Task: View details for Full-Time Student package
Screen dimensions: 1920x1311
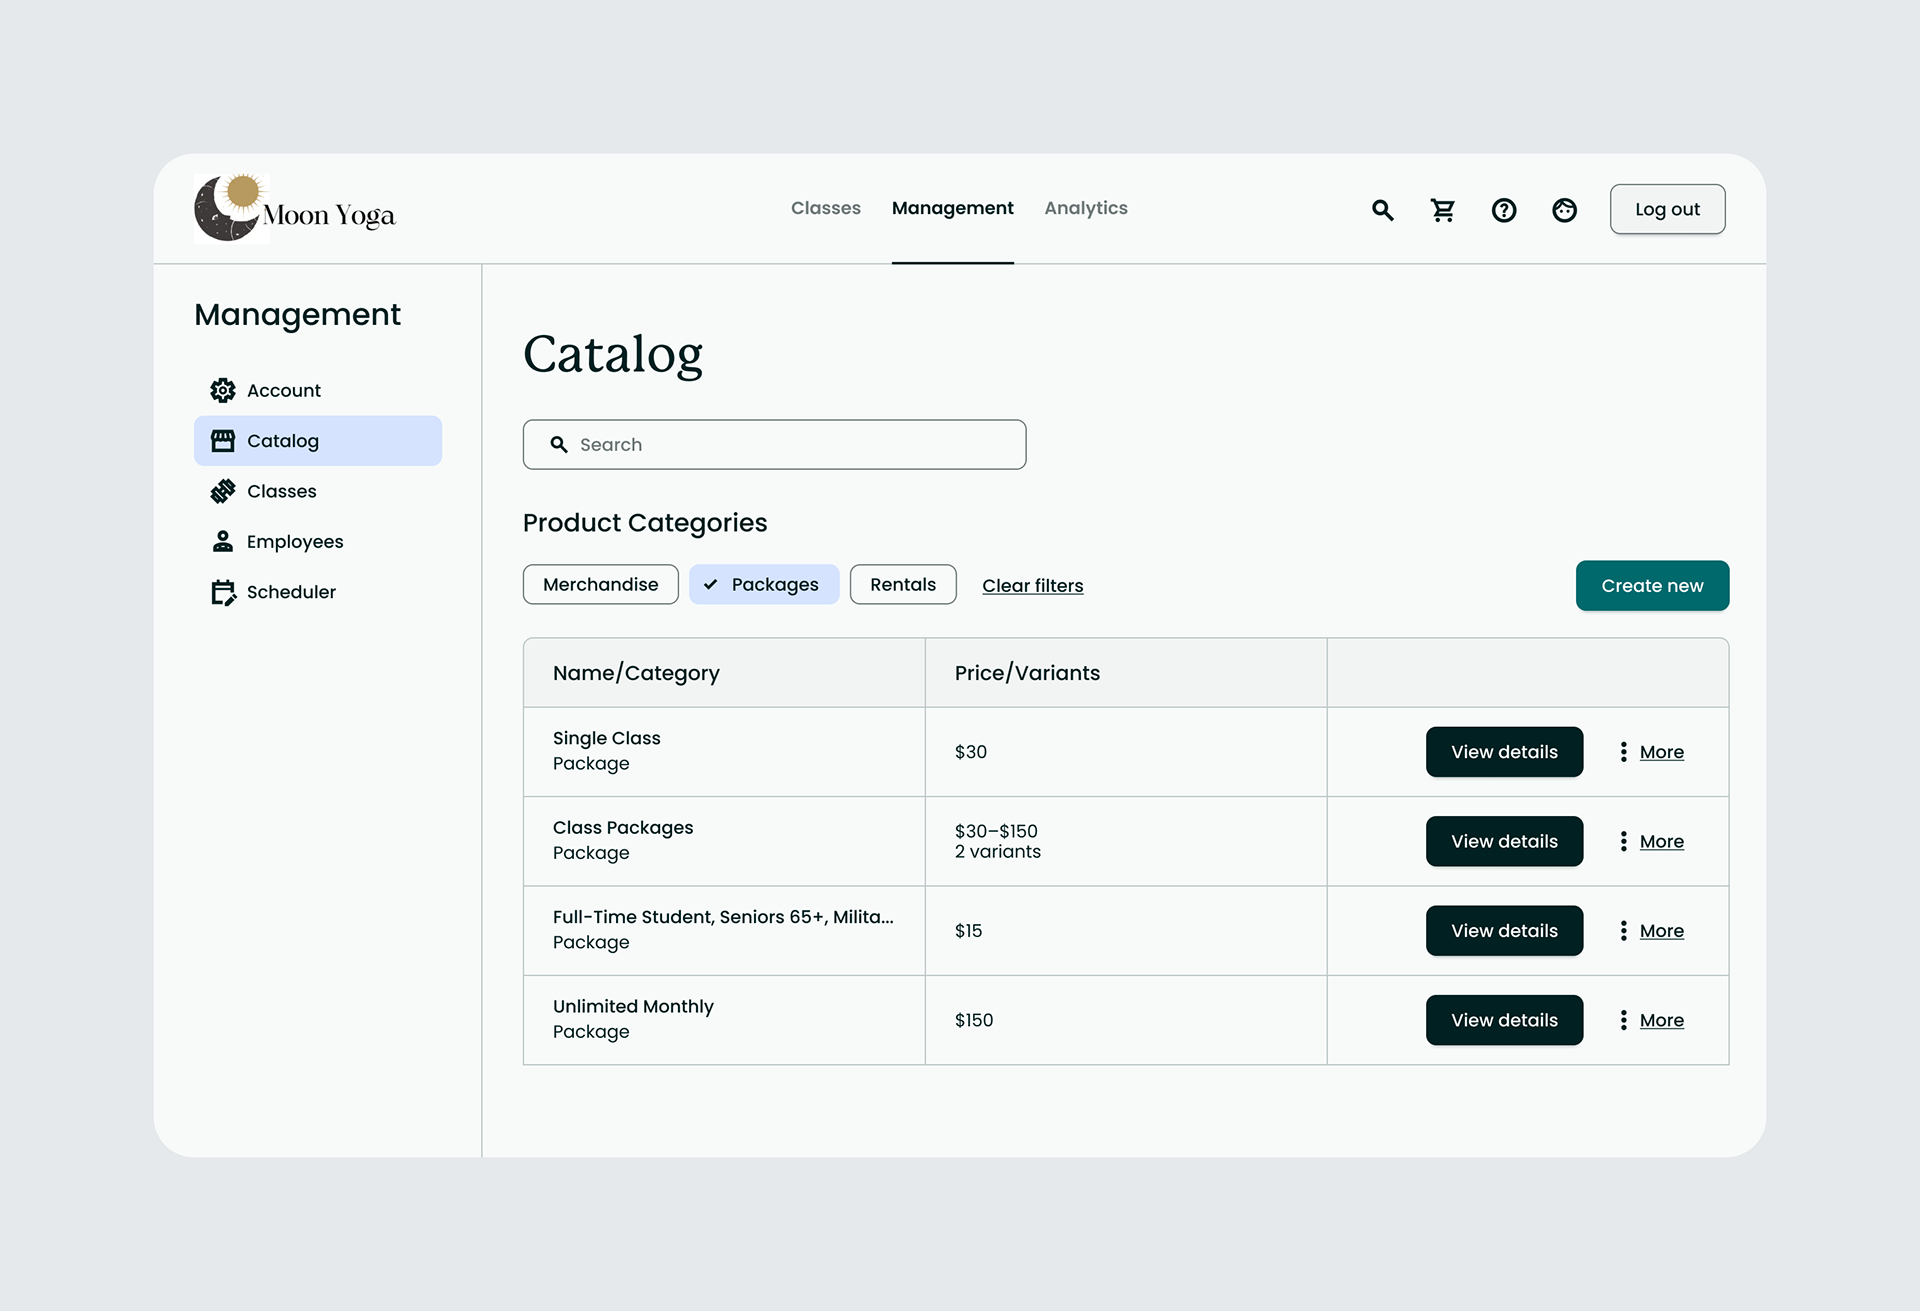Action: pos(1503,931)
